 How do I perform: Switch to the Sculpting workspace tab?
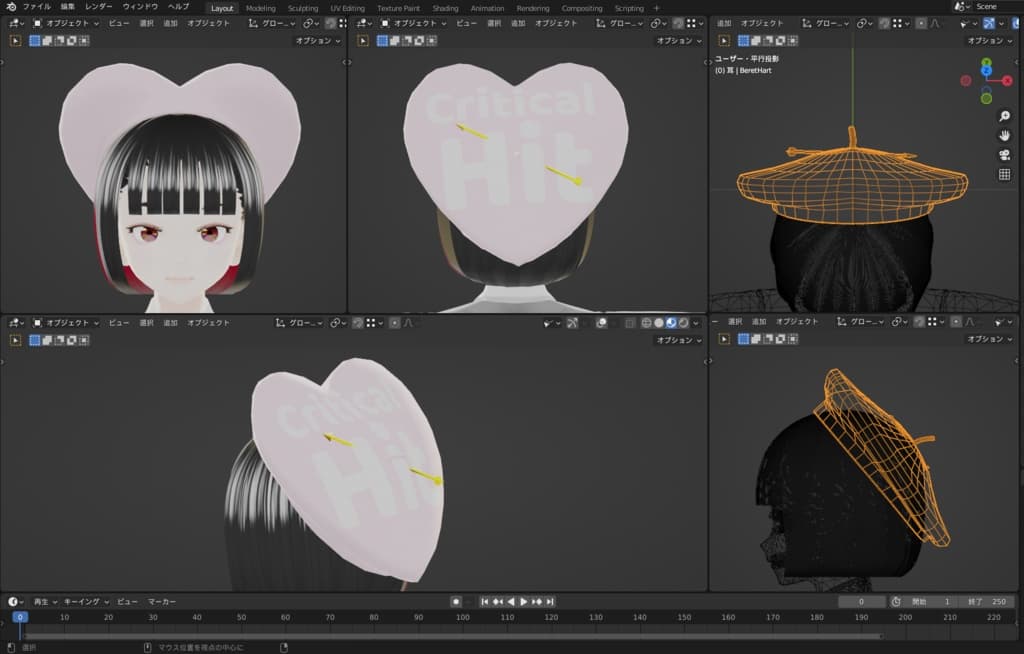click(303, 8)
